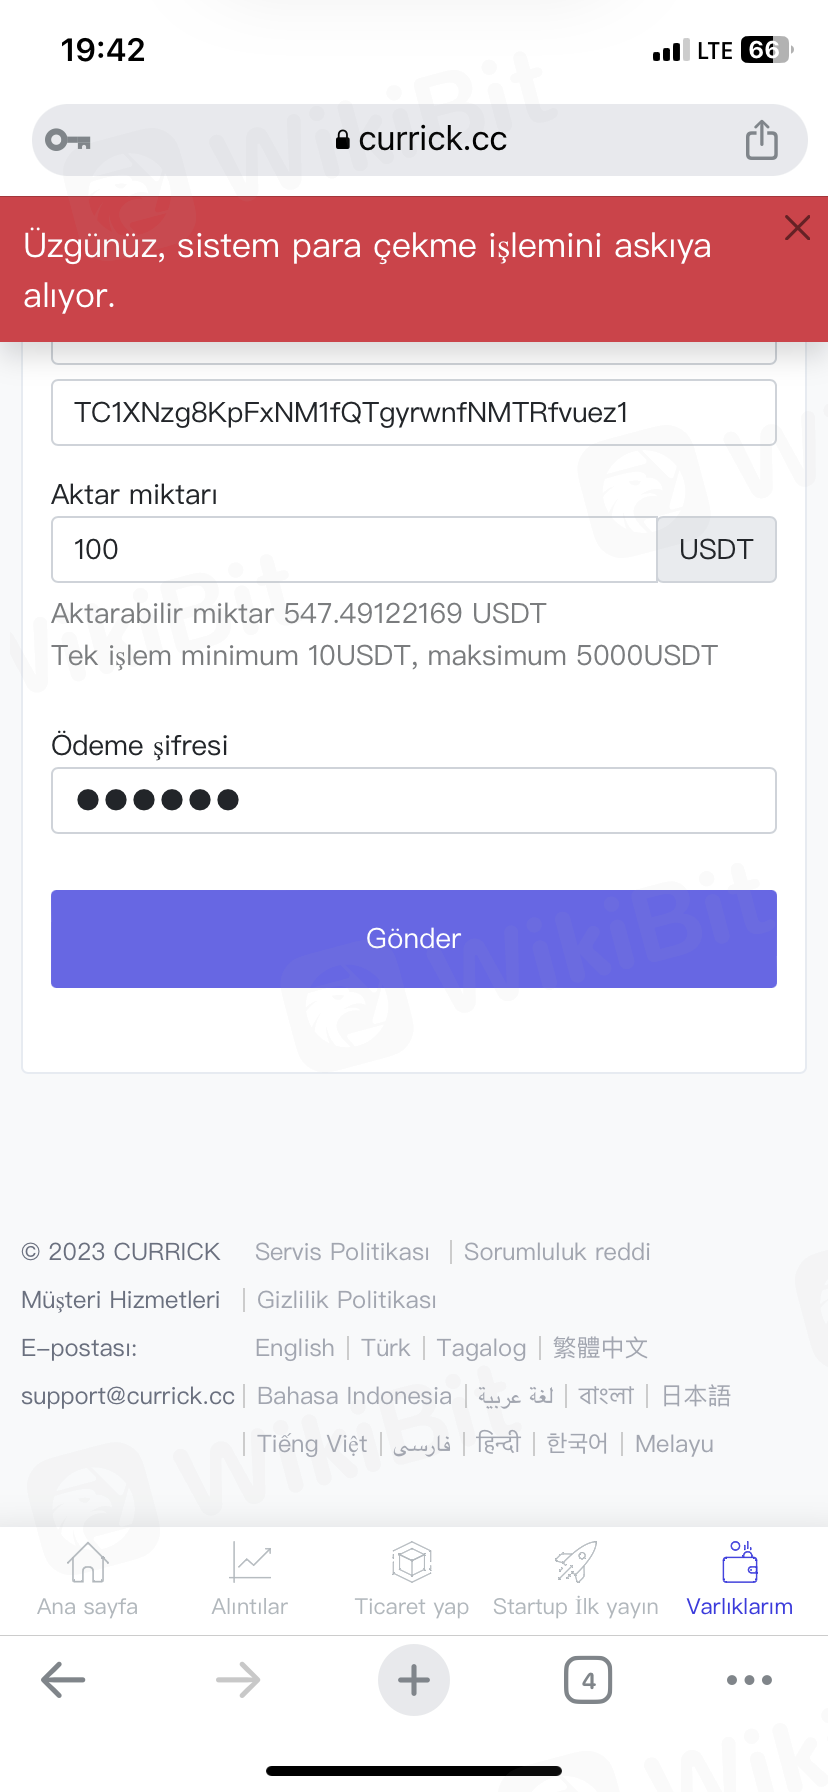The height and width of the screenshot is (1792, 828).
Task: Click the wallet address field
Action: click(414, 412)
